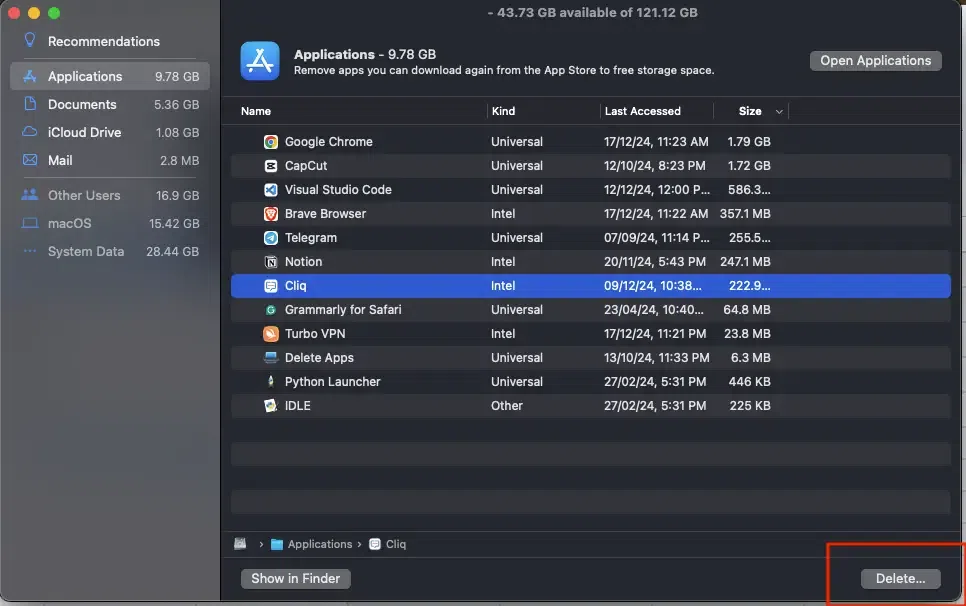This screenshot has width=966, height=606.
Task: Click the Turbo VPN app icon
Action: (x=270, y=334)
